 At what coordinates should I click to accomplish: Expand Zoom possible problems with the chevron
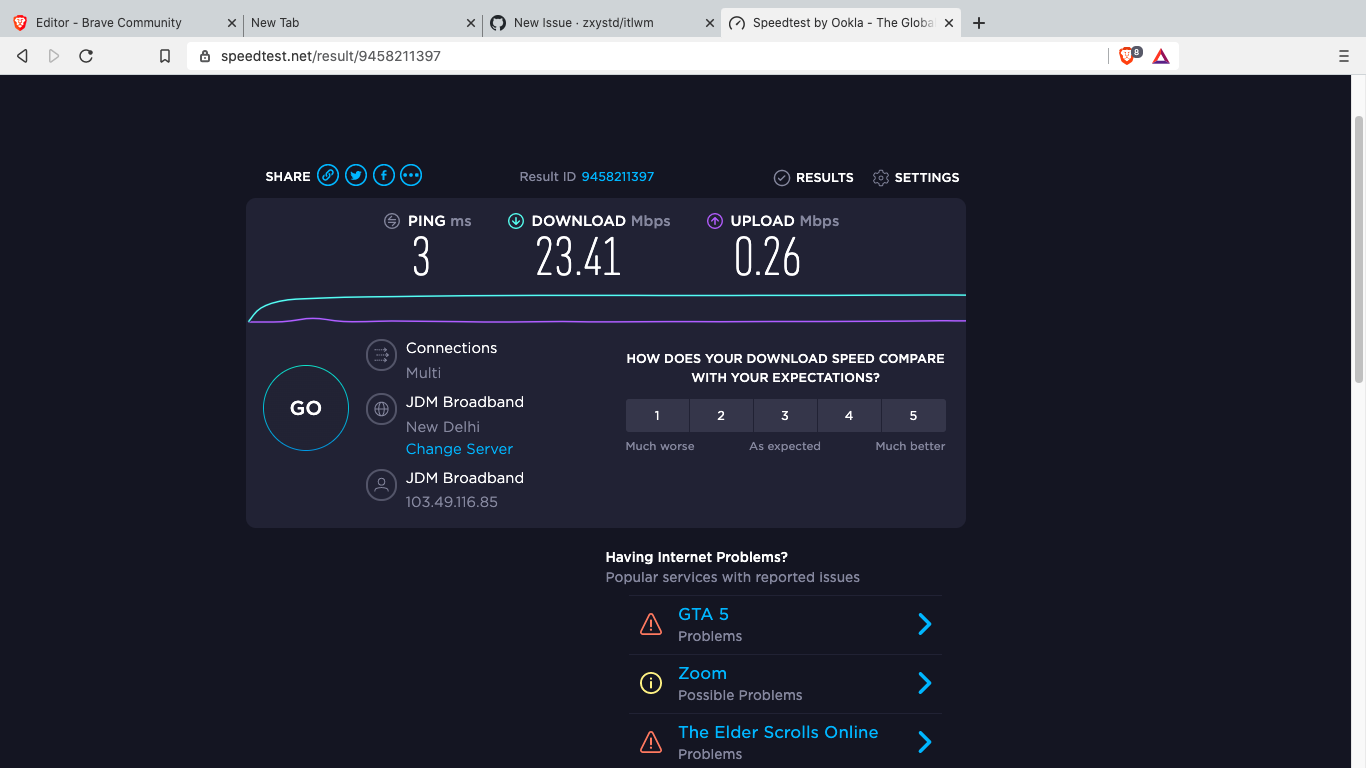(925, 683)
